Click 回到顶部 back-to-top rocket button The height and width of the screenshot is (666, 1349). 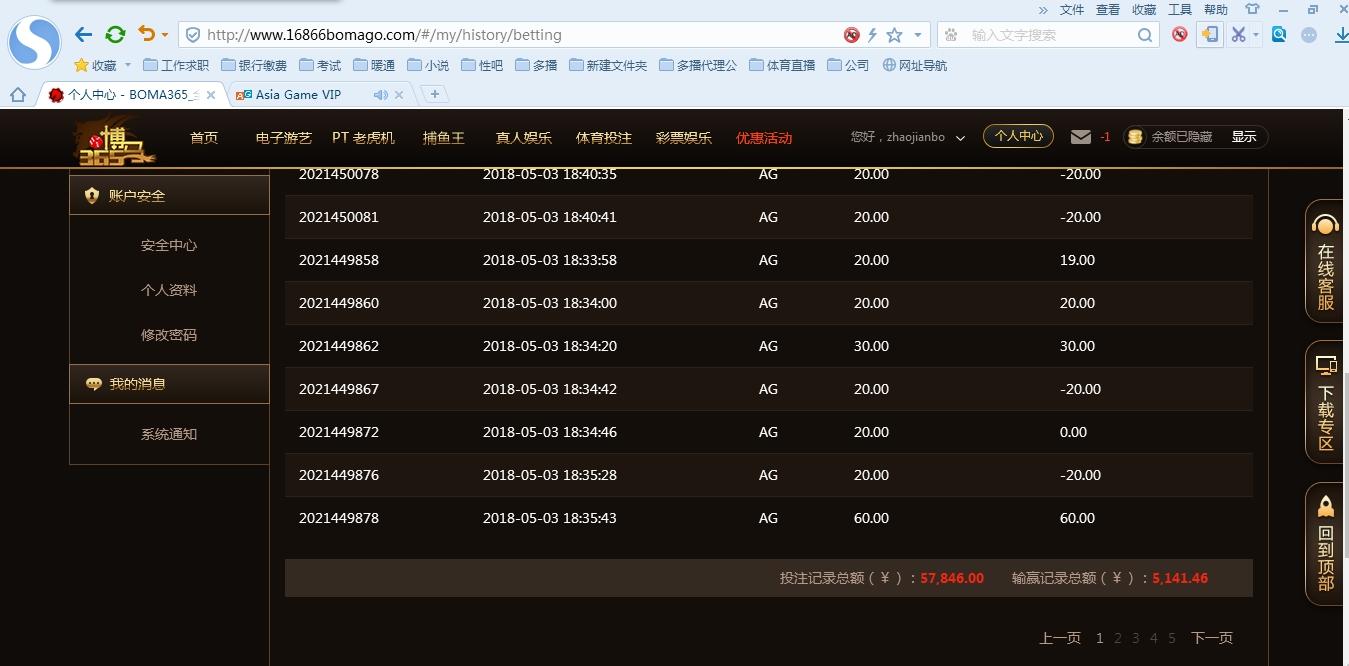1326,544
